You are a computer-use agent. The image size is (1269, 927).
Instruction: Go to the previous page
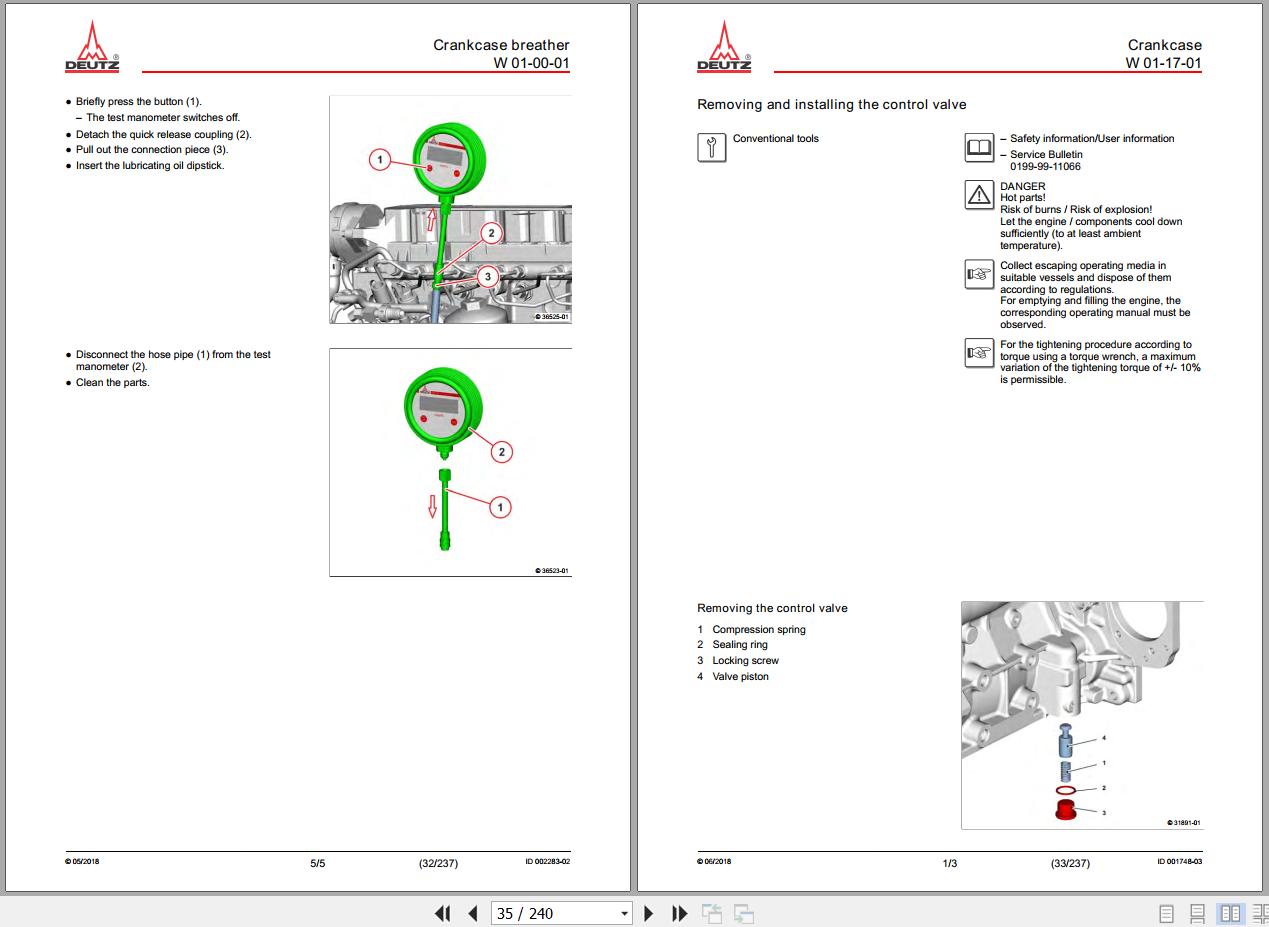point(473,913)
